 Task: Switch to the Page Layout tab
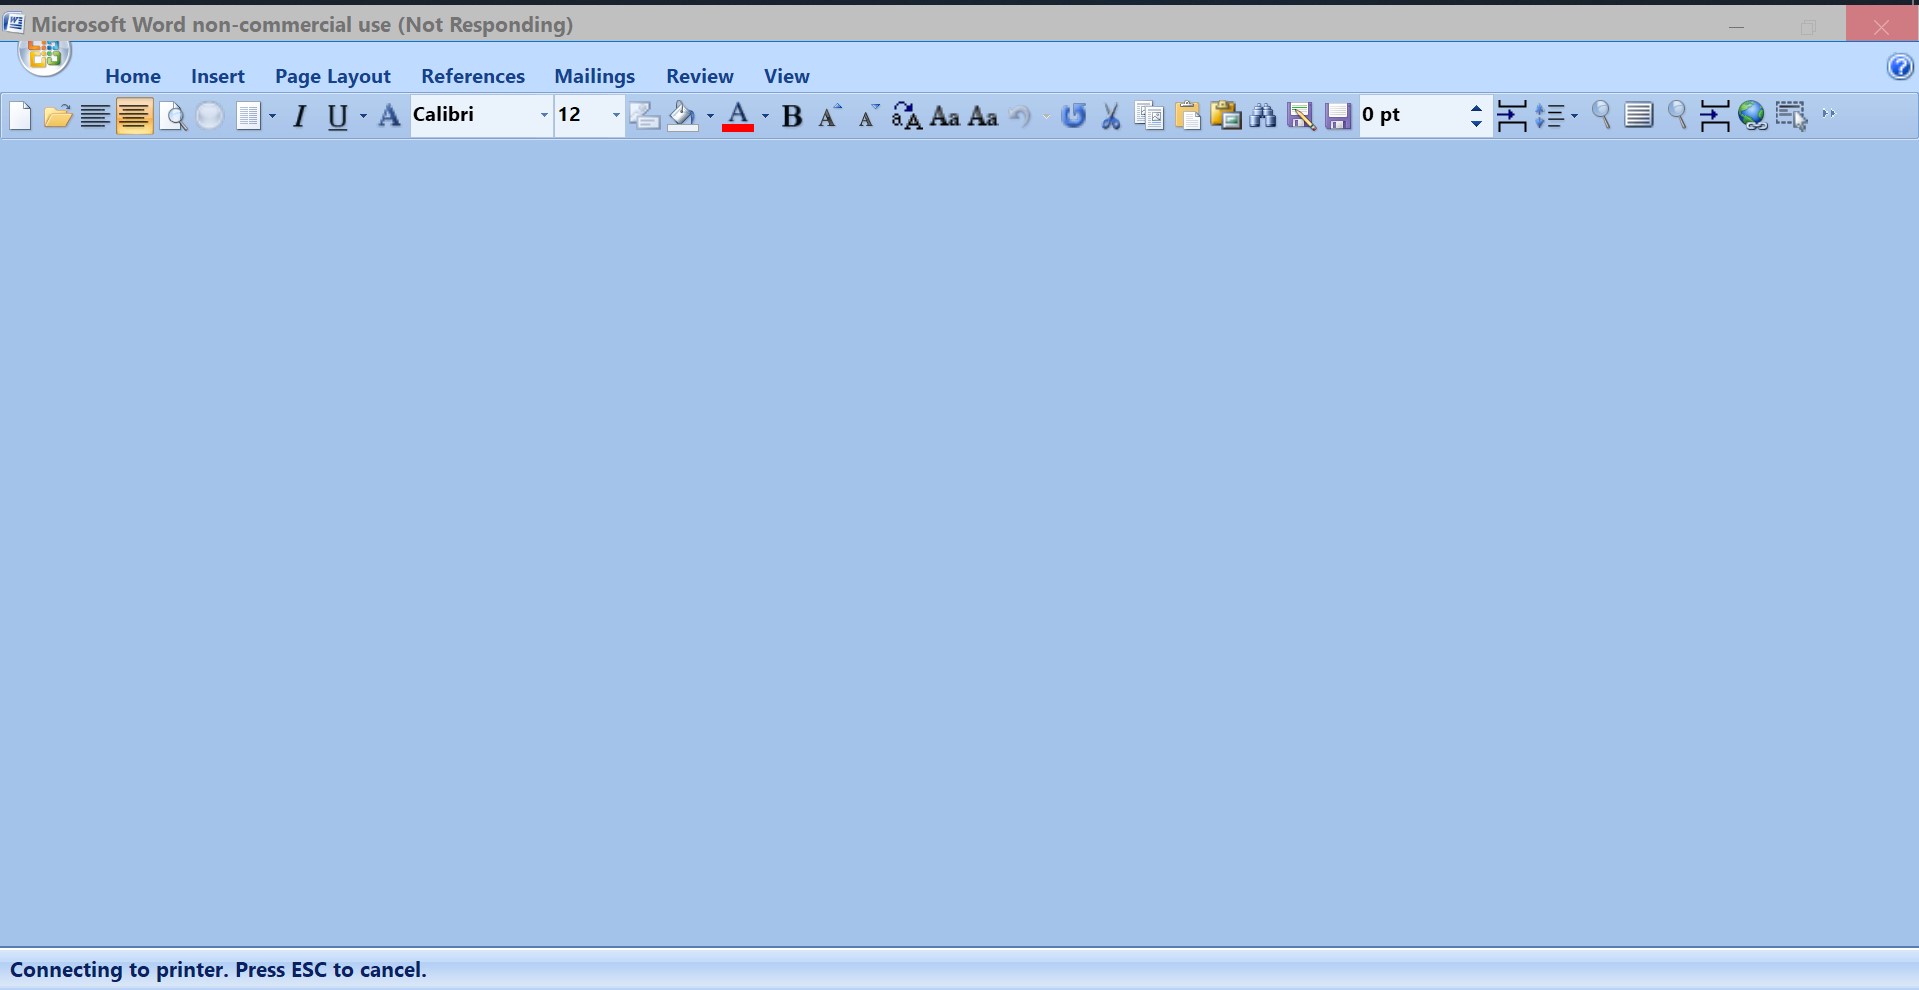coord(332,75)
